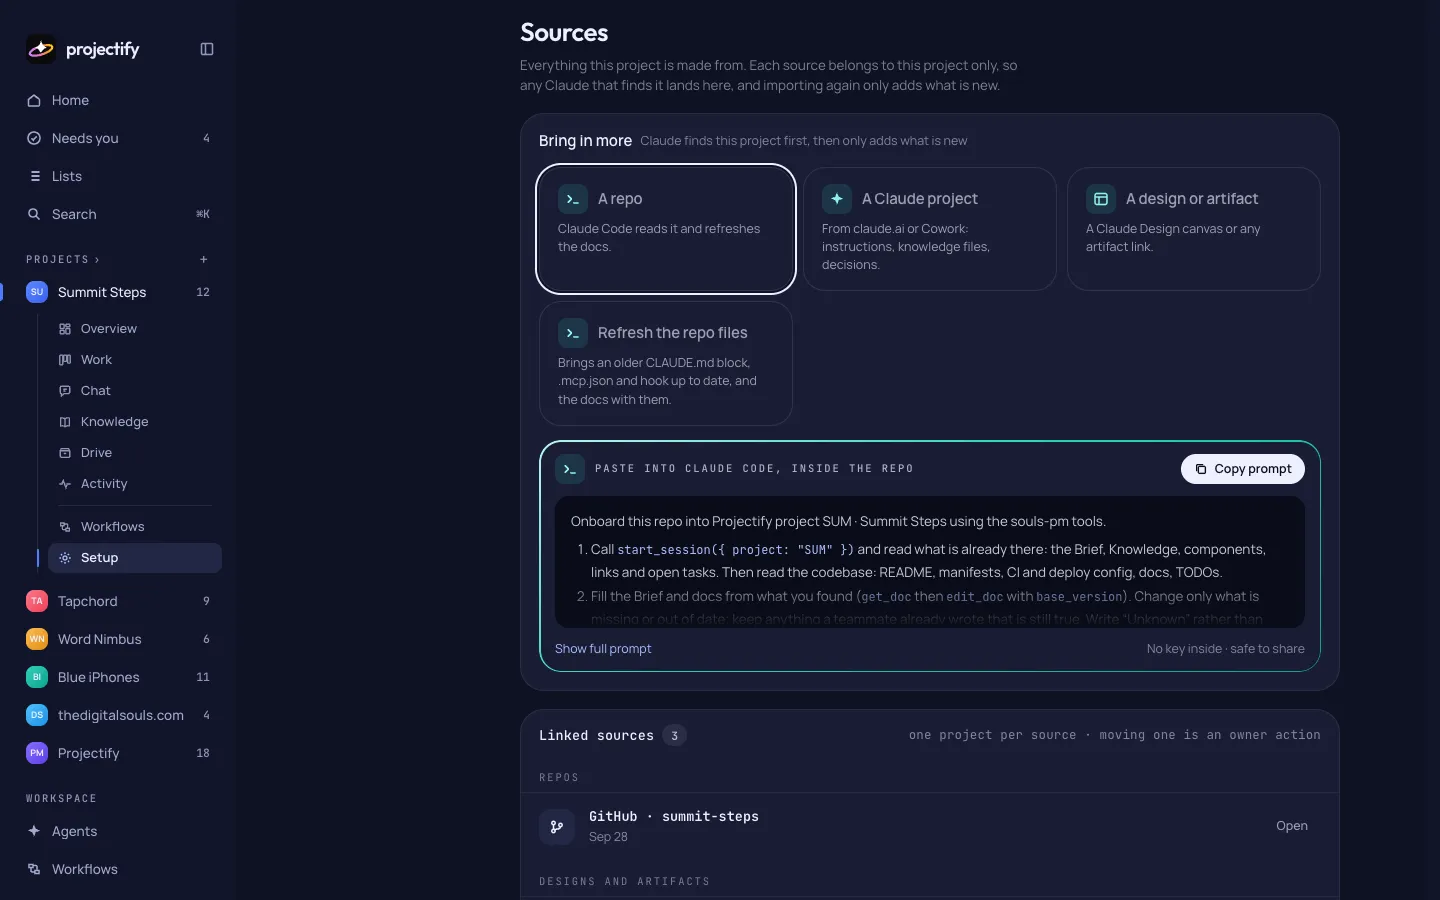Open the Word Nimbus project
The height and width of the screenshot is (900, 1440).
[120, 639]
